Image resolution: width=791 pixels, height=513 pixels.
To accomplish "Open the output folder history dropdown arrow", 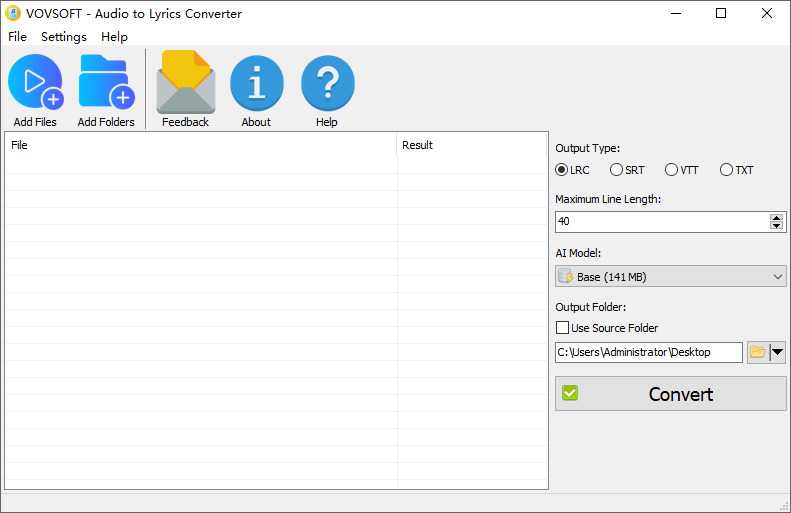I will 778,352.
